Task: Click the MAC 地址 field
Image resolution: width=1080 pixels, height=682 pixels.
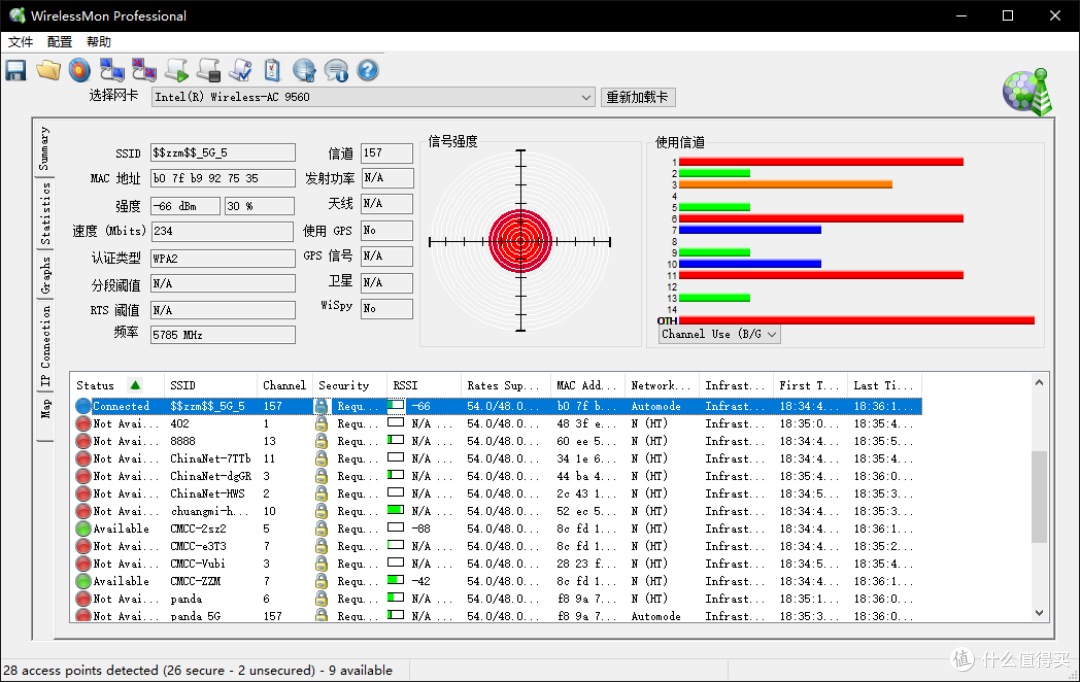Action: click(223, 178)
